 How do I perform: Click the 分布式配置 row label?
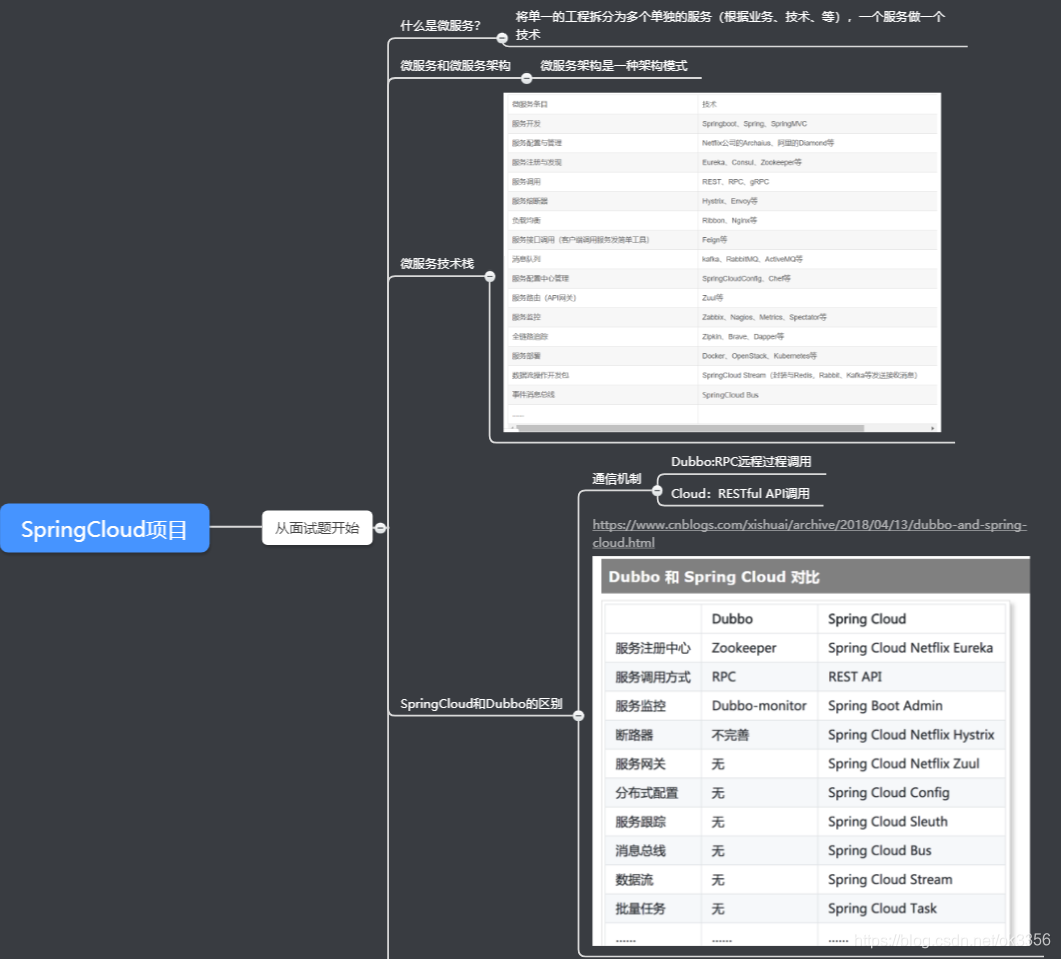(646, 793)
